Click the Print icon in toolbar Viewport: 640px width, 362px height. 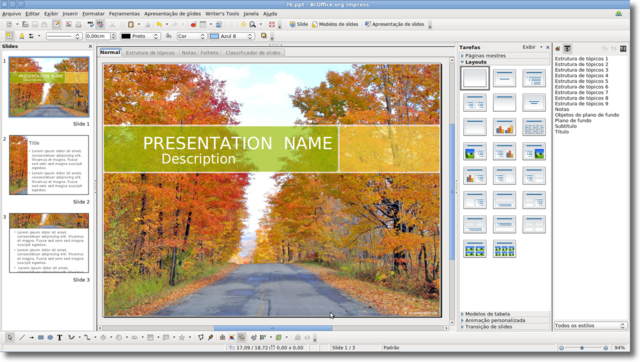(x=78, y=24)
